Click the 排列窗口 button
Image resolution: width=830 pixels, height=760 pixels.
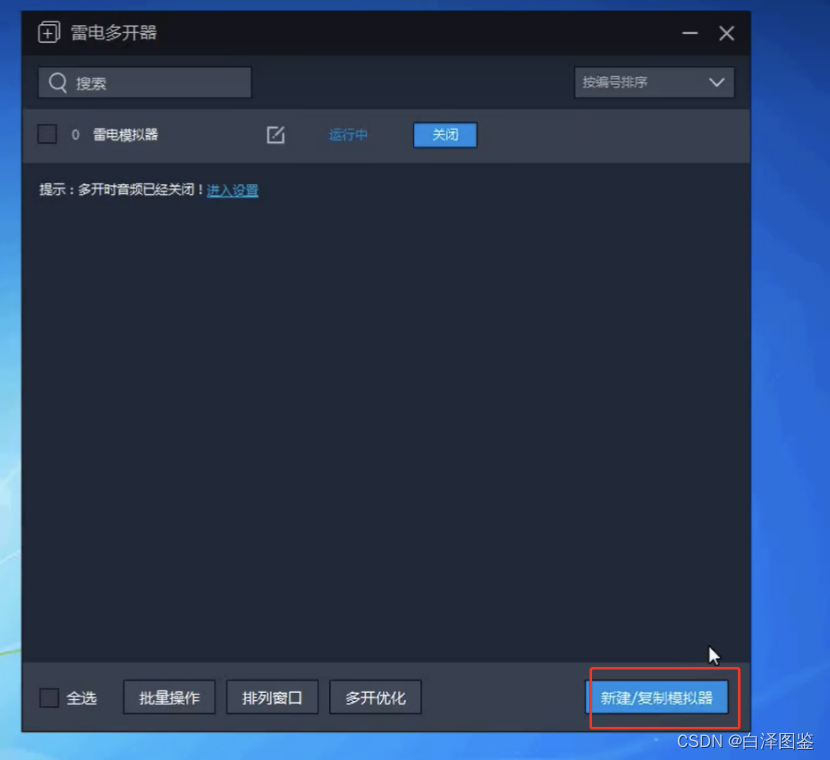click(x=272, y=698)
